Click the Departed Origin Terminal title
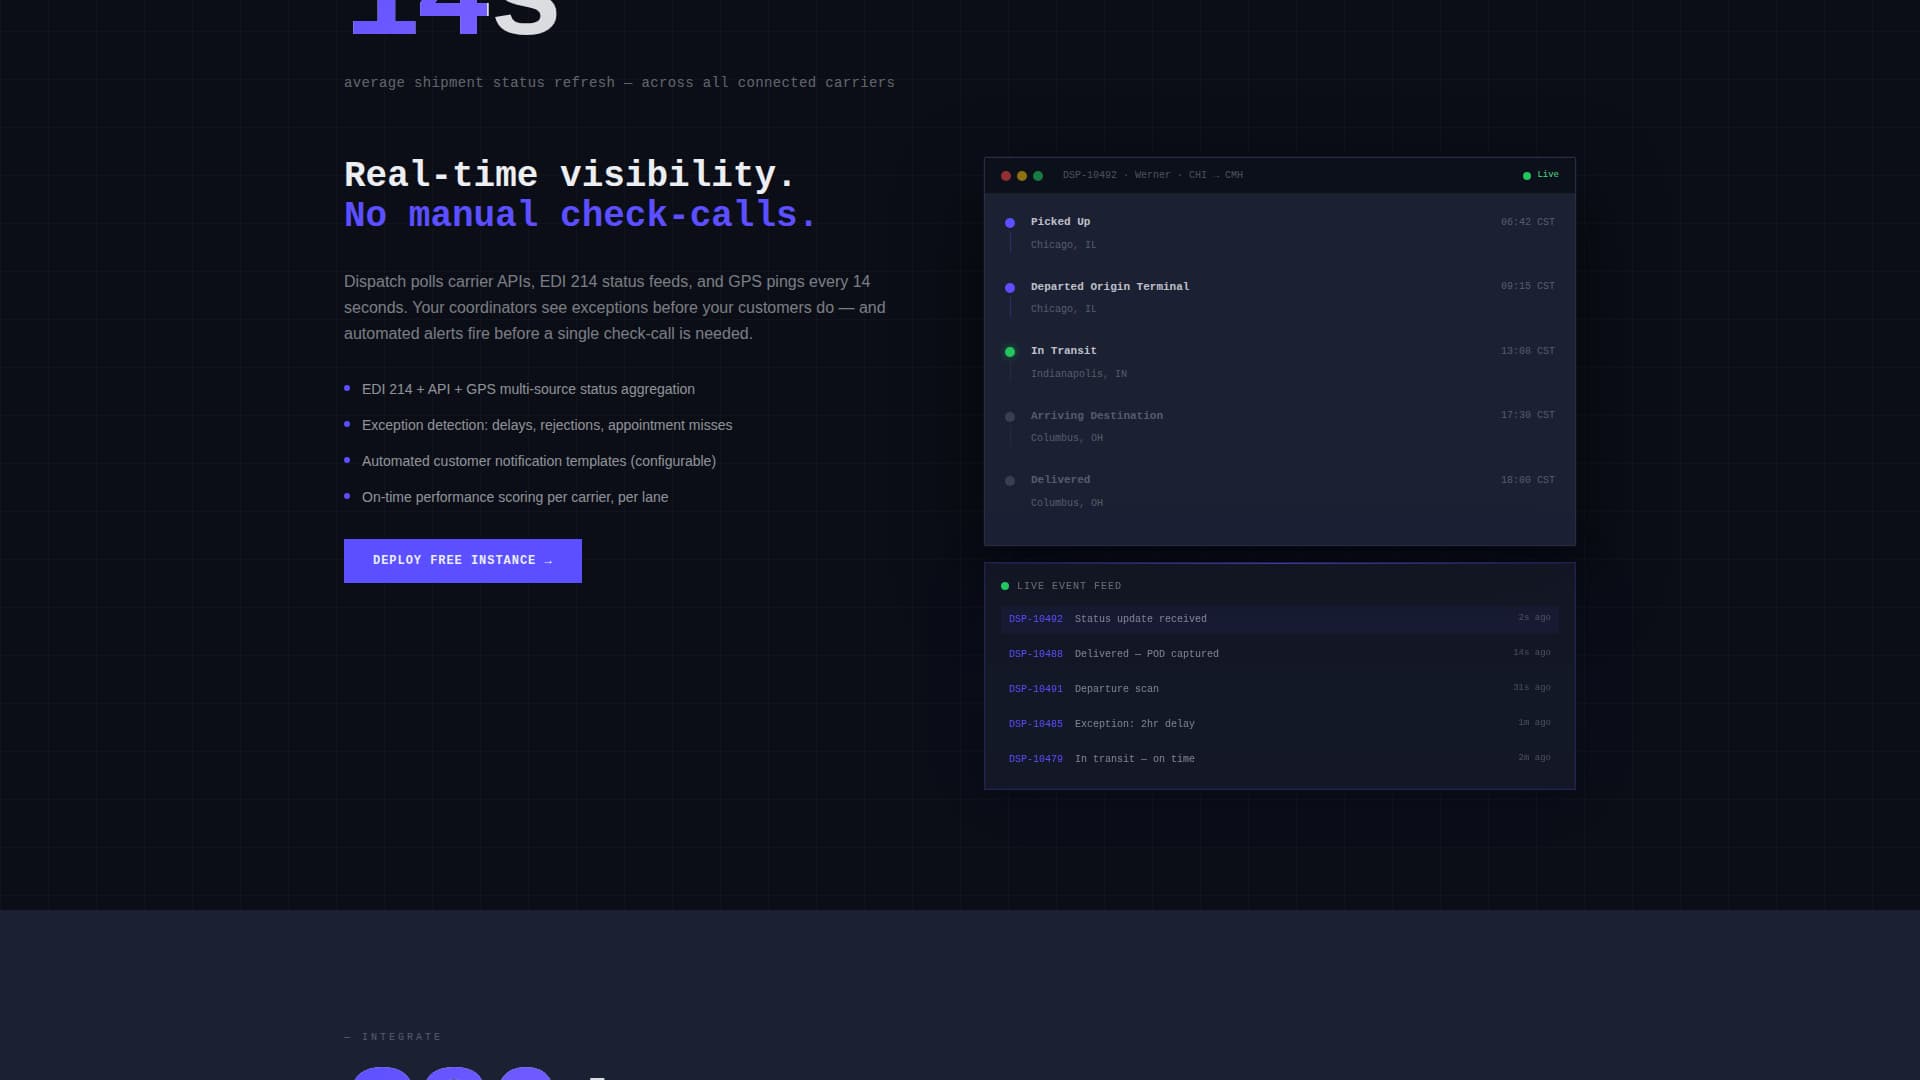 pyautogui.click(x=1110, y=287)
